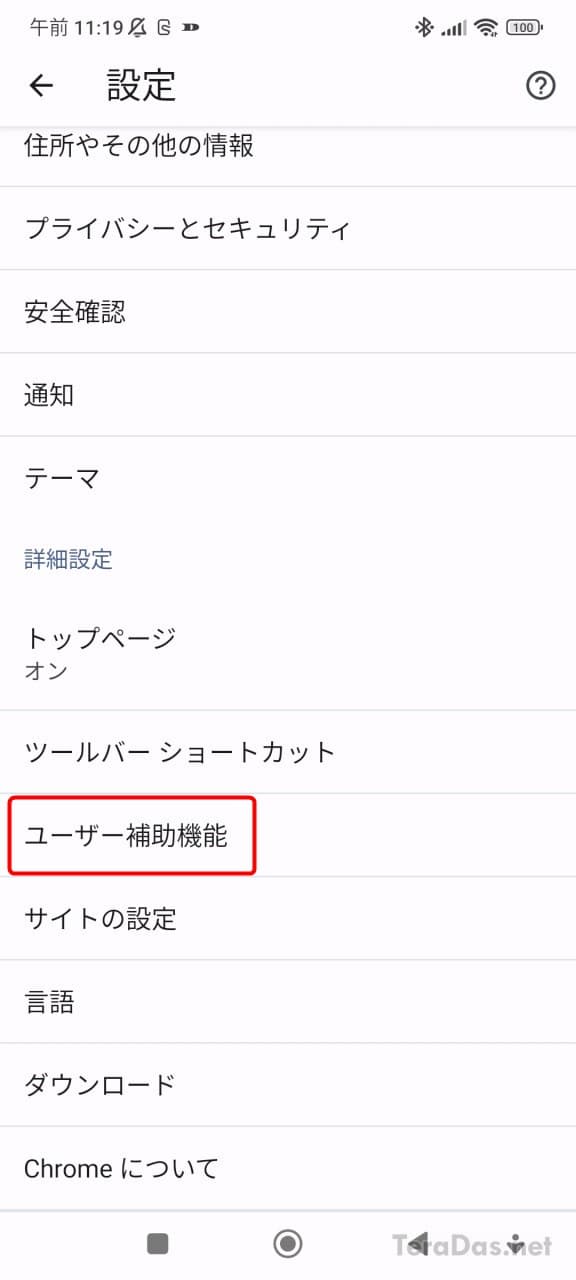Tap the Android back triangle icon
576x1280 pixels.
tap(418, 1243)
